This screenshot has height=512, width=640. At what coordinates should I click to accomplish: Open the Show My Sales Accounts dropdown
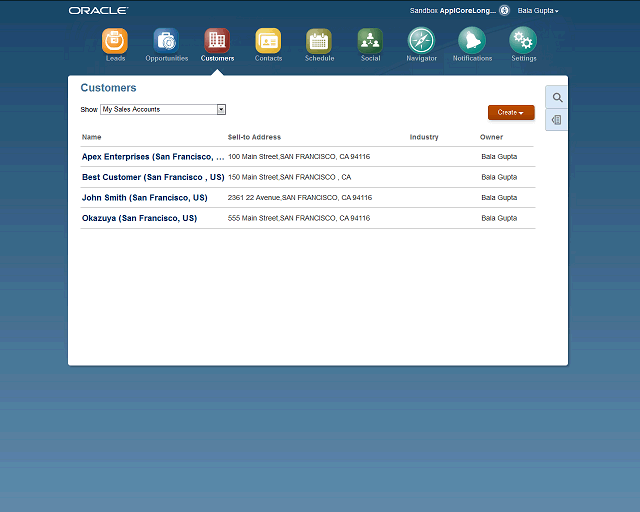163,109
